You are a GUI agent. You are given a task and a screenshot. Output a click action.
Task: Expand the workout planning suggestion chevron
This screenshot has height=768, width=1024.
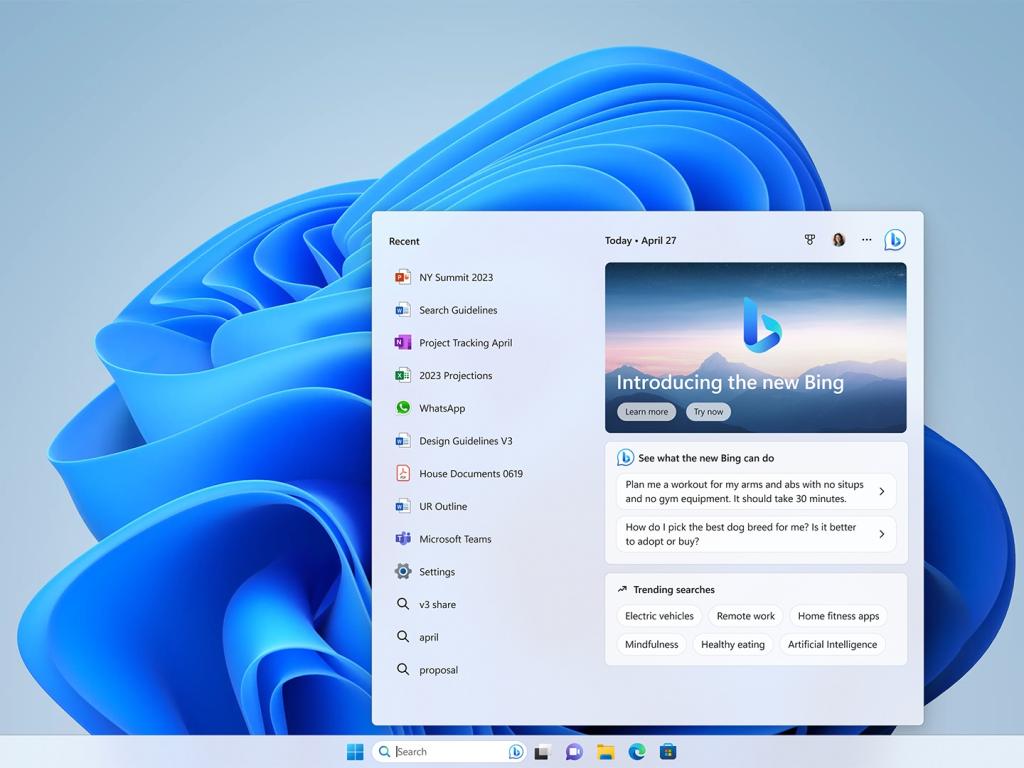point(881,491)
